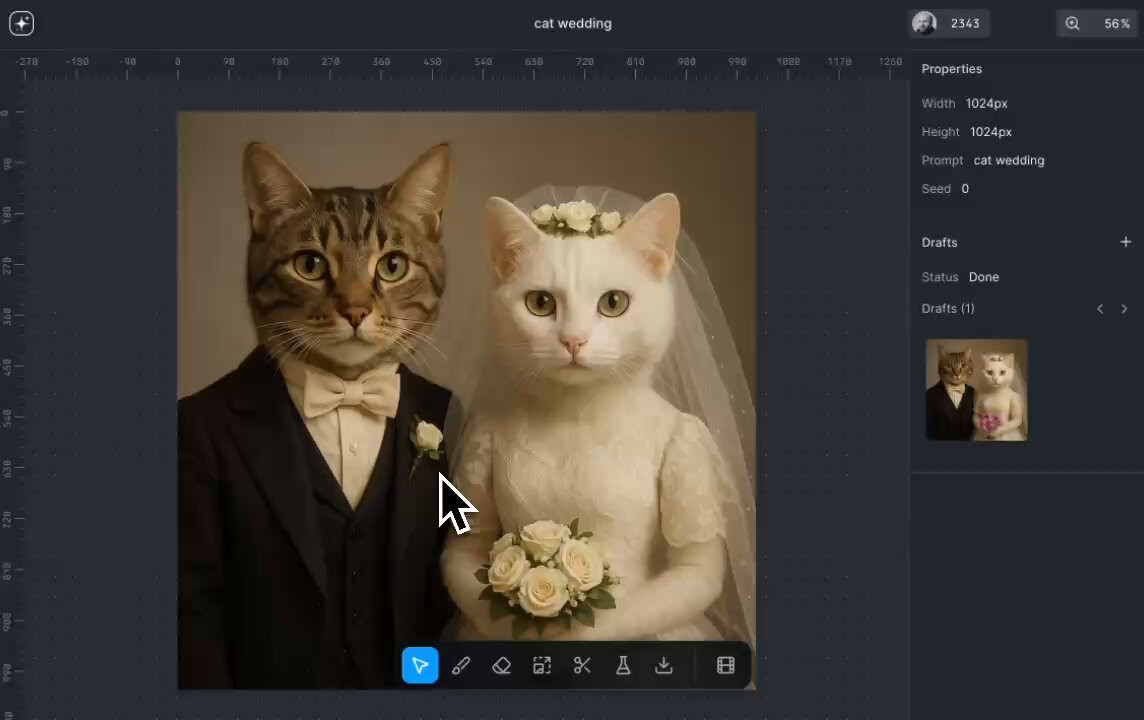Click the sparkle app logo

point(21,23)
